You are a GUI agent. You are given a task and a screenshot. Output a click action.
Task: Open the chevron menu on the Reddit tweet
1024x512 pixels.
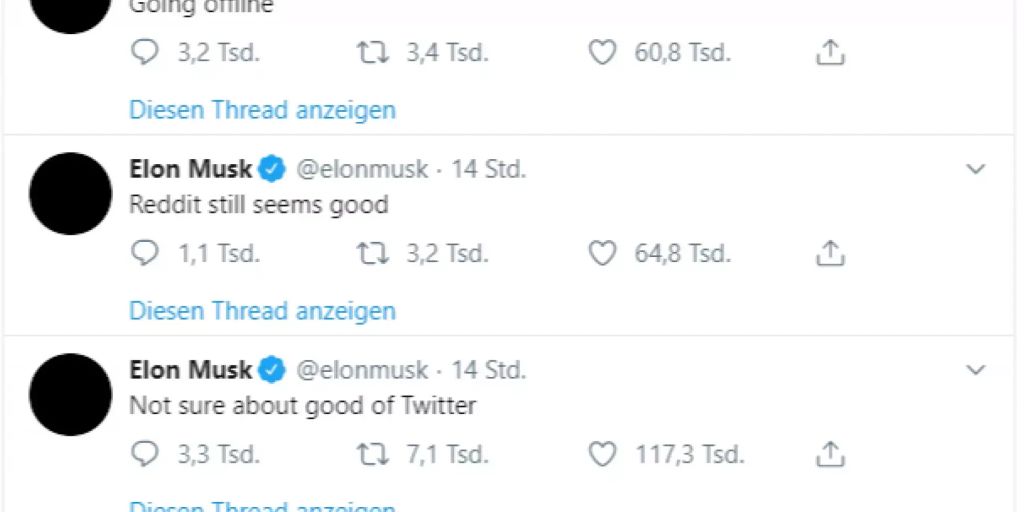(x=975, y=170)
